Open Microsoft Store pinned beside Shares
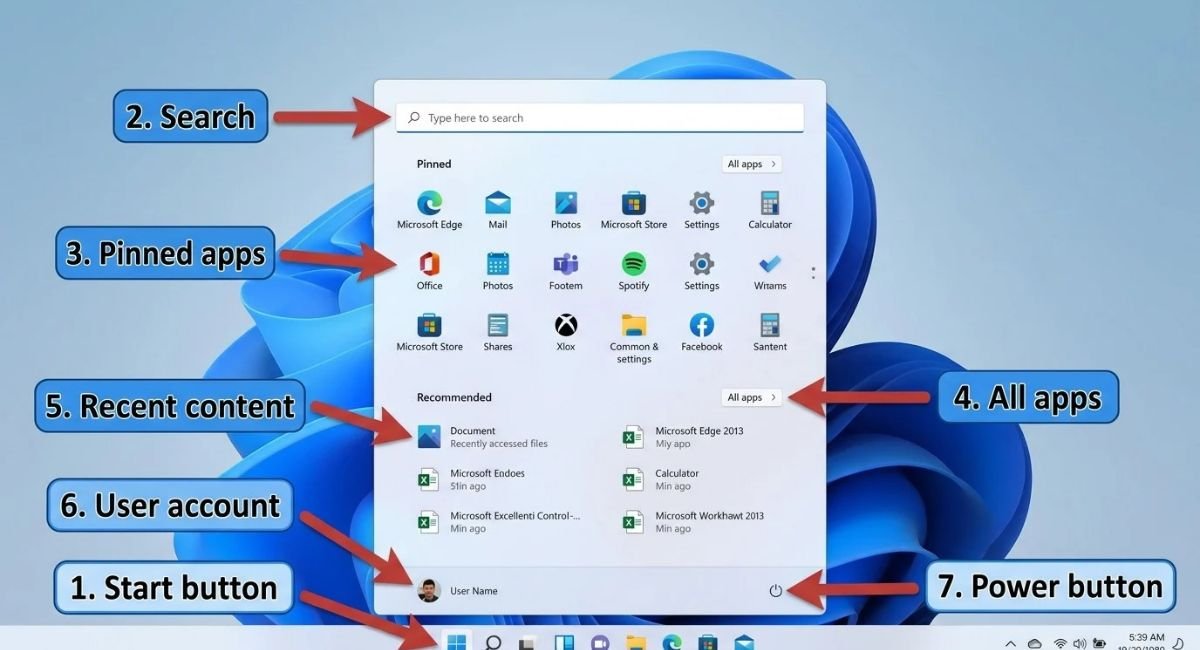Viewport: 1200px width, 650px height. pos(429,333)
